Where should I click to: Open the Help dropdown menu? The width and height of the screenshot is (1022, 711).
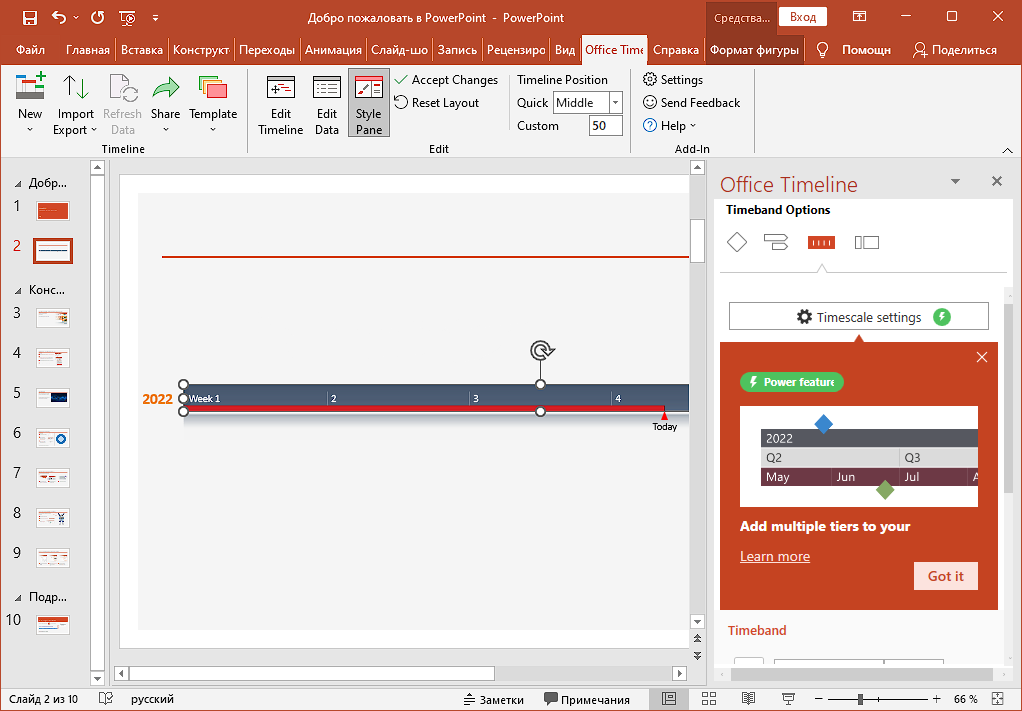pyautogui.click(x=670, y=126)
